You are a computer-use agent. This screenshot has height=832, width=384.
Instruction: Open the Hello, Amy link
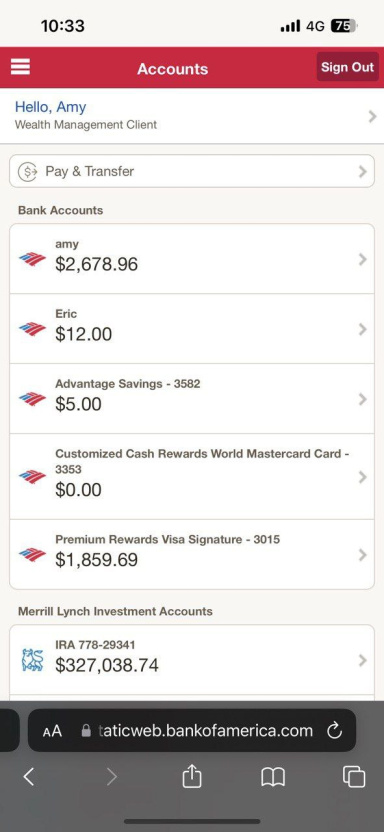pos(50,107)
